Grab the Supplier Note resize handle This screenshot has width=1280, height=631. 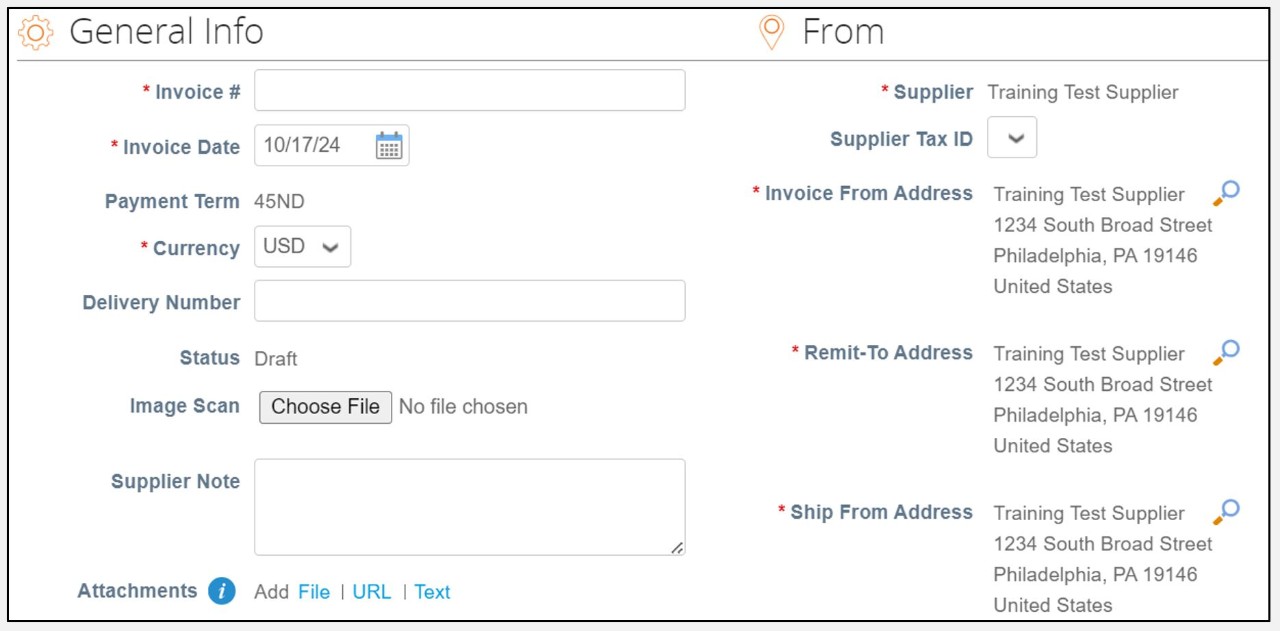pos(677,547)
